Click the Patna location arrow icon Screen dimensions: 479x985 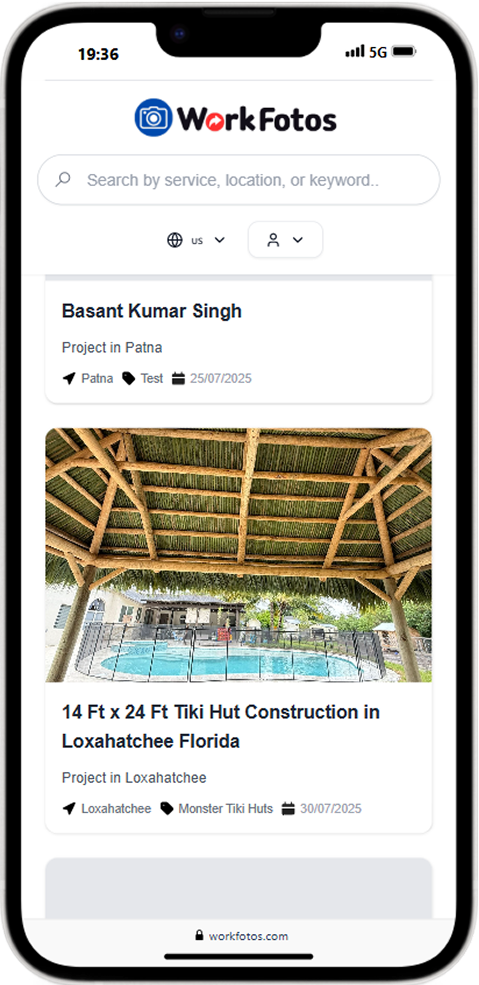tap(68, 379)
